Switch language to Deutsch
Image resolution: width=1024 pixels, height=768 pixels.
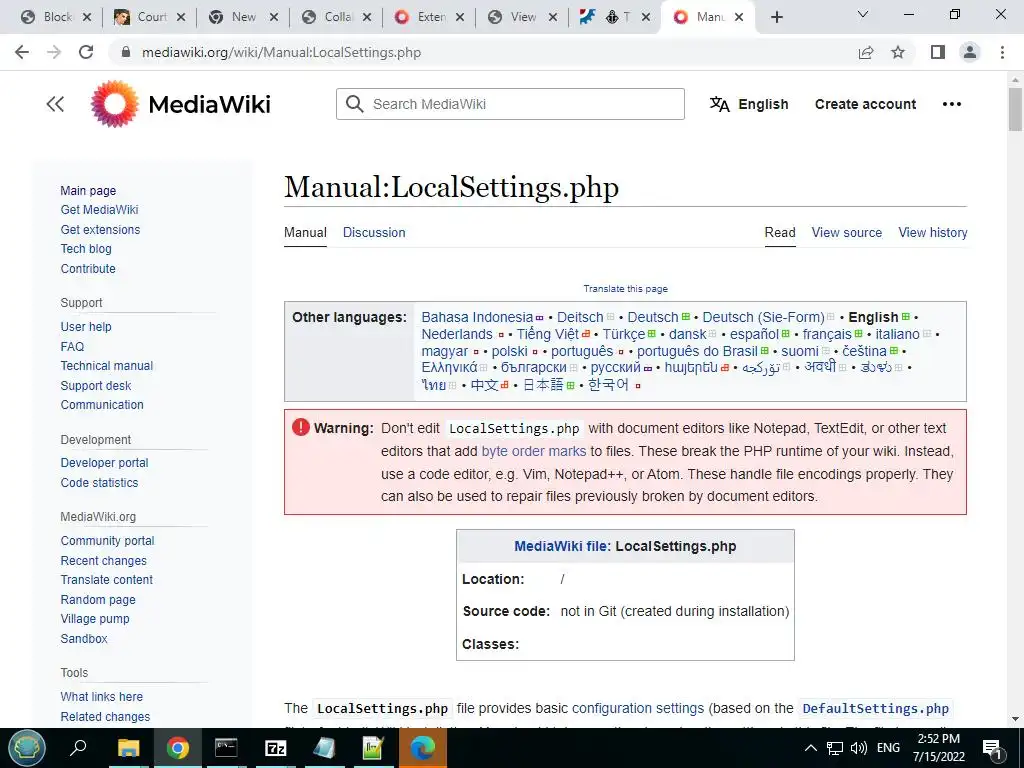[x=653, y=317]
